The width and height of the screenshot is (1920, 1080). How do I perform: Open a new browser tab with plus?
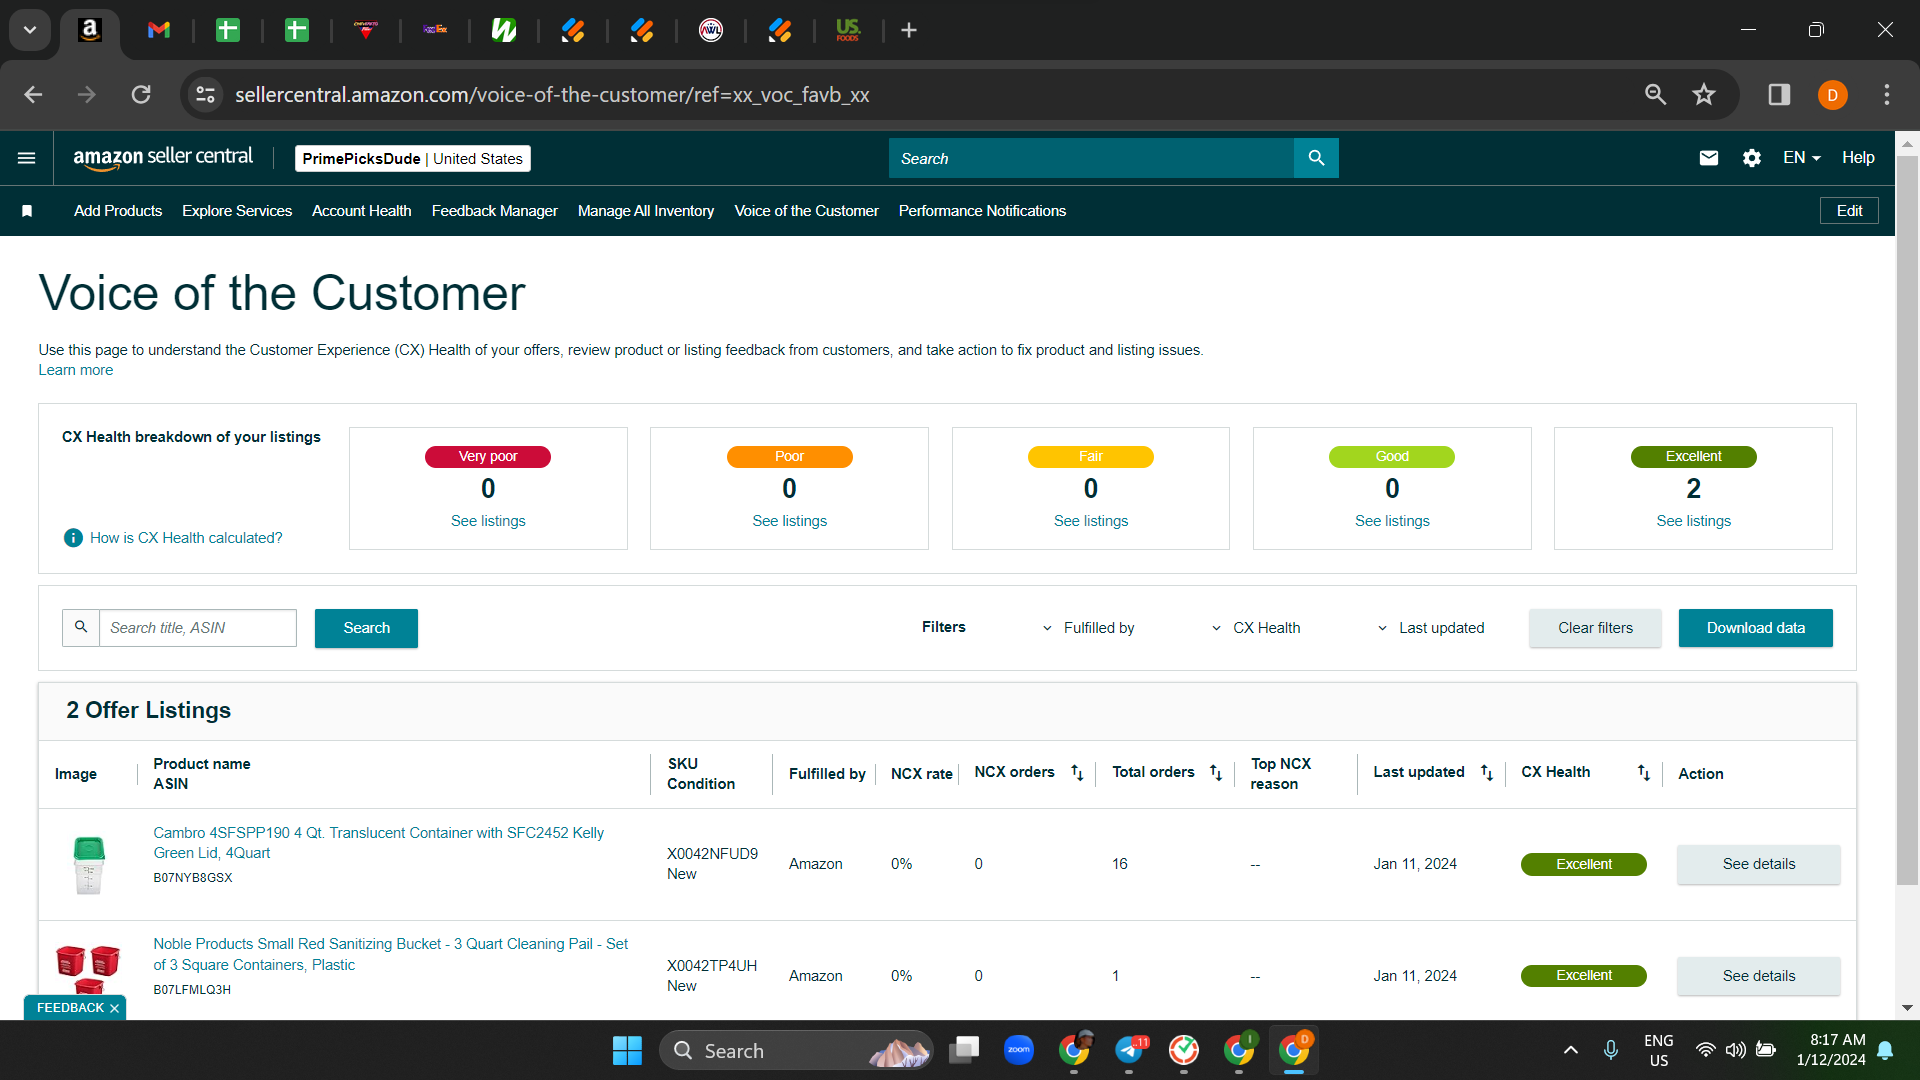(909, 31)
